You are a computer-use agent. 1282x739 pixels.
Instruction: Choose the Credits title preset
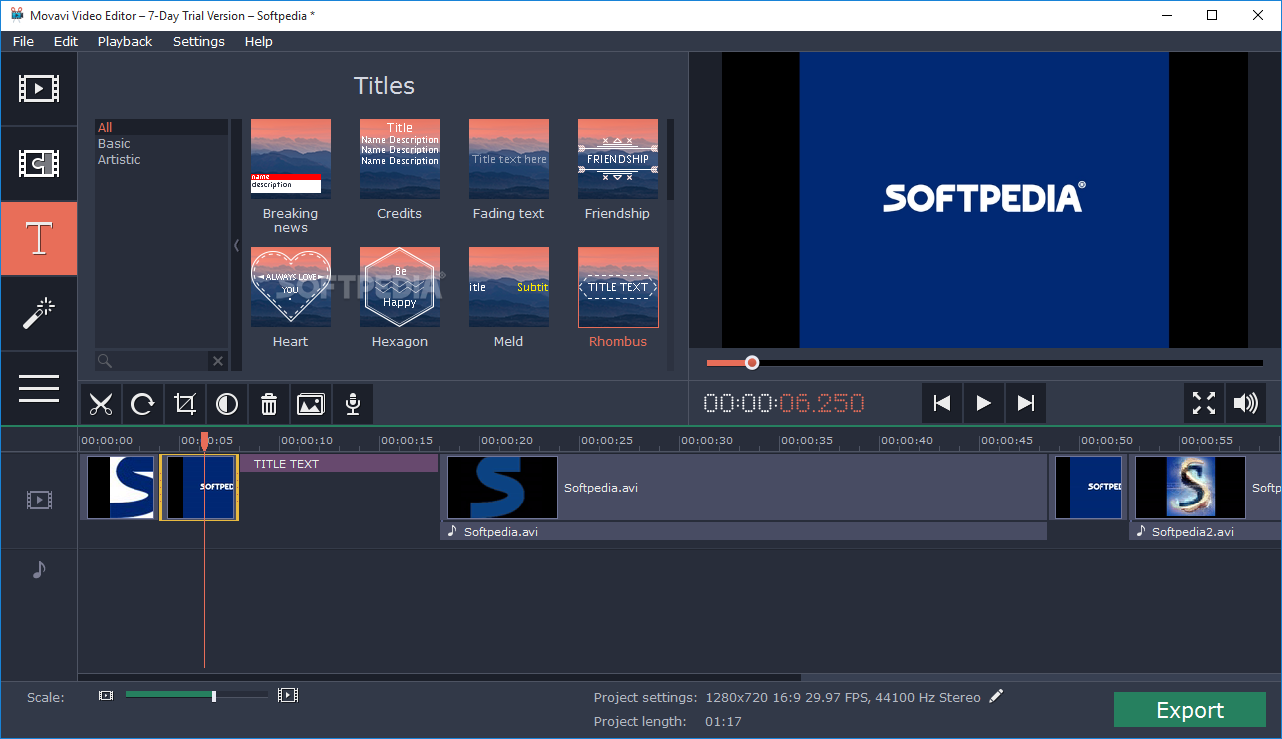(400, 159)
